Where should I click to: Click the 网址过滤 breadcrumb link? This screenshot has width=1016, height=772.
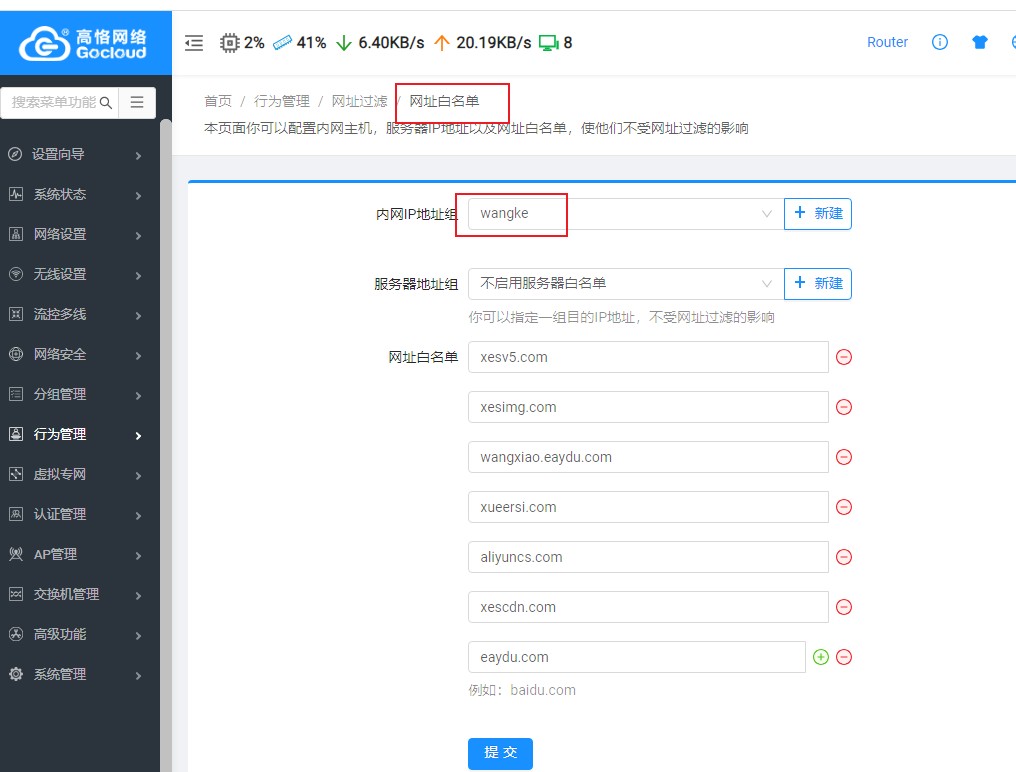coord(359,101)
